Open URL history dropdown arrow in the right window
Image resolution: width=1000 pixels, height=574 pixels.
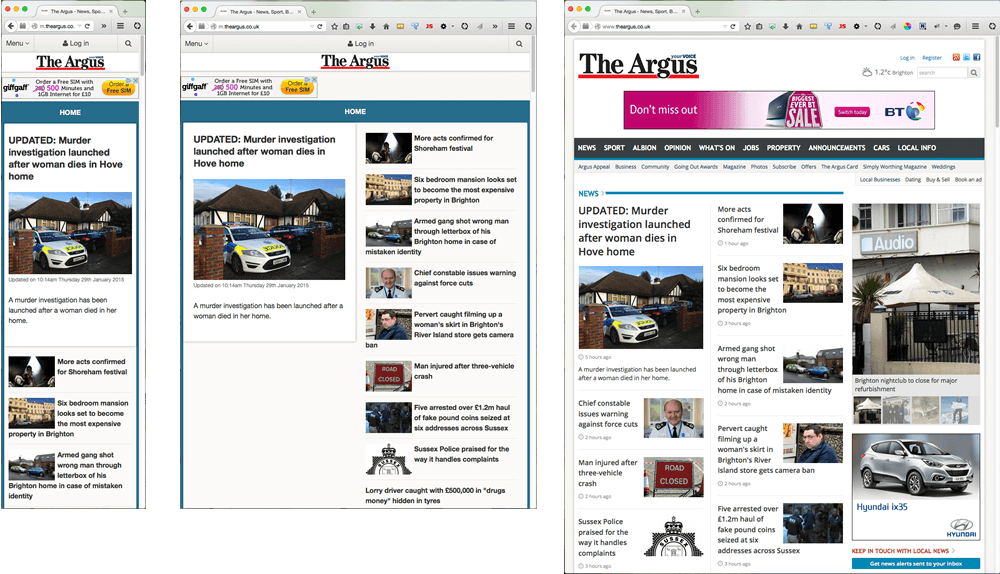pyautogui.click(x=724, y=26)
